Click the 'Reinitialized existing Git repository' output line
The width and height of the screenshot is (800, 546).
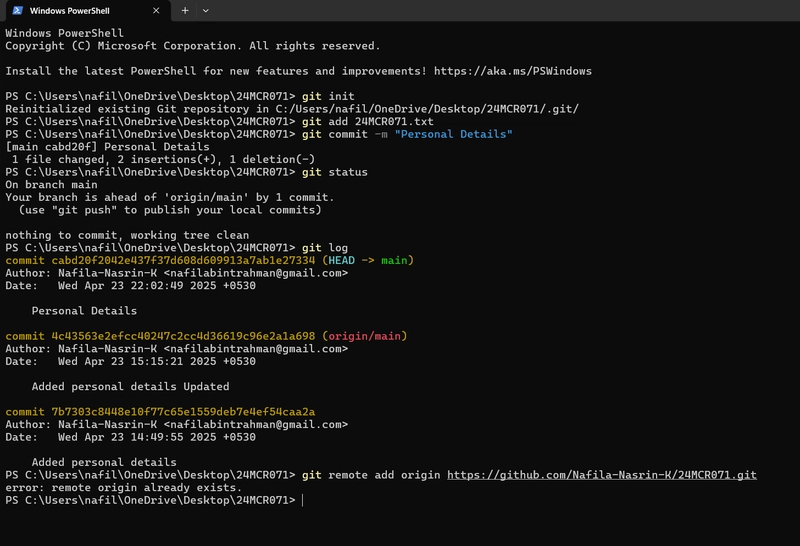click(292, 109)
